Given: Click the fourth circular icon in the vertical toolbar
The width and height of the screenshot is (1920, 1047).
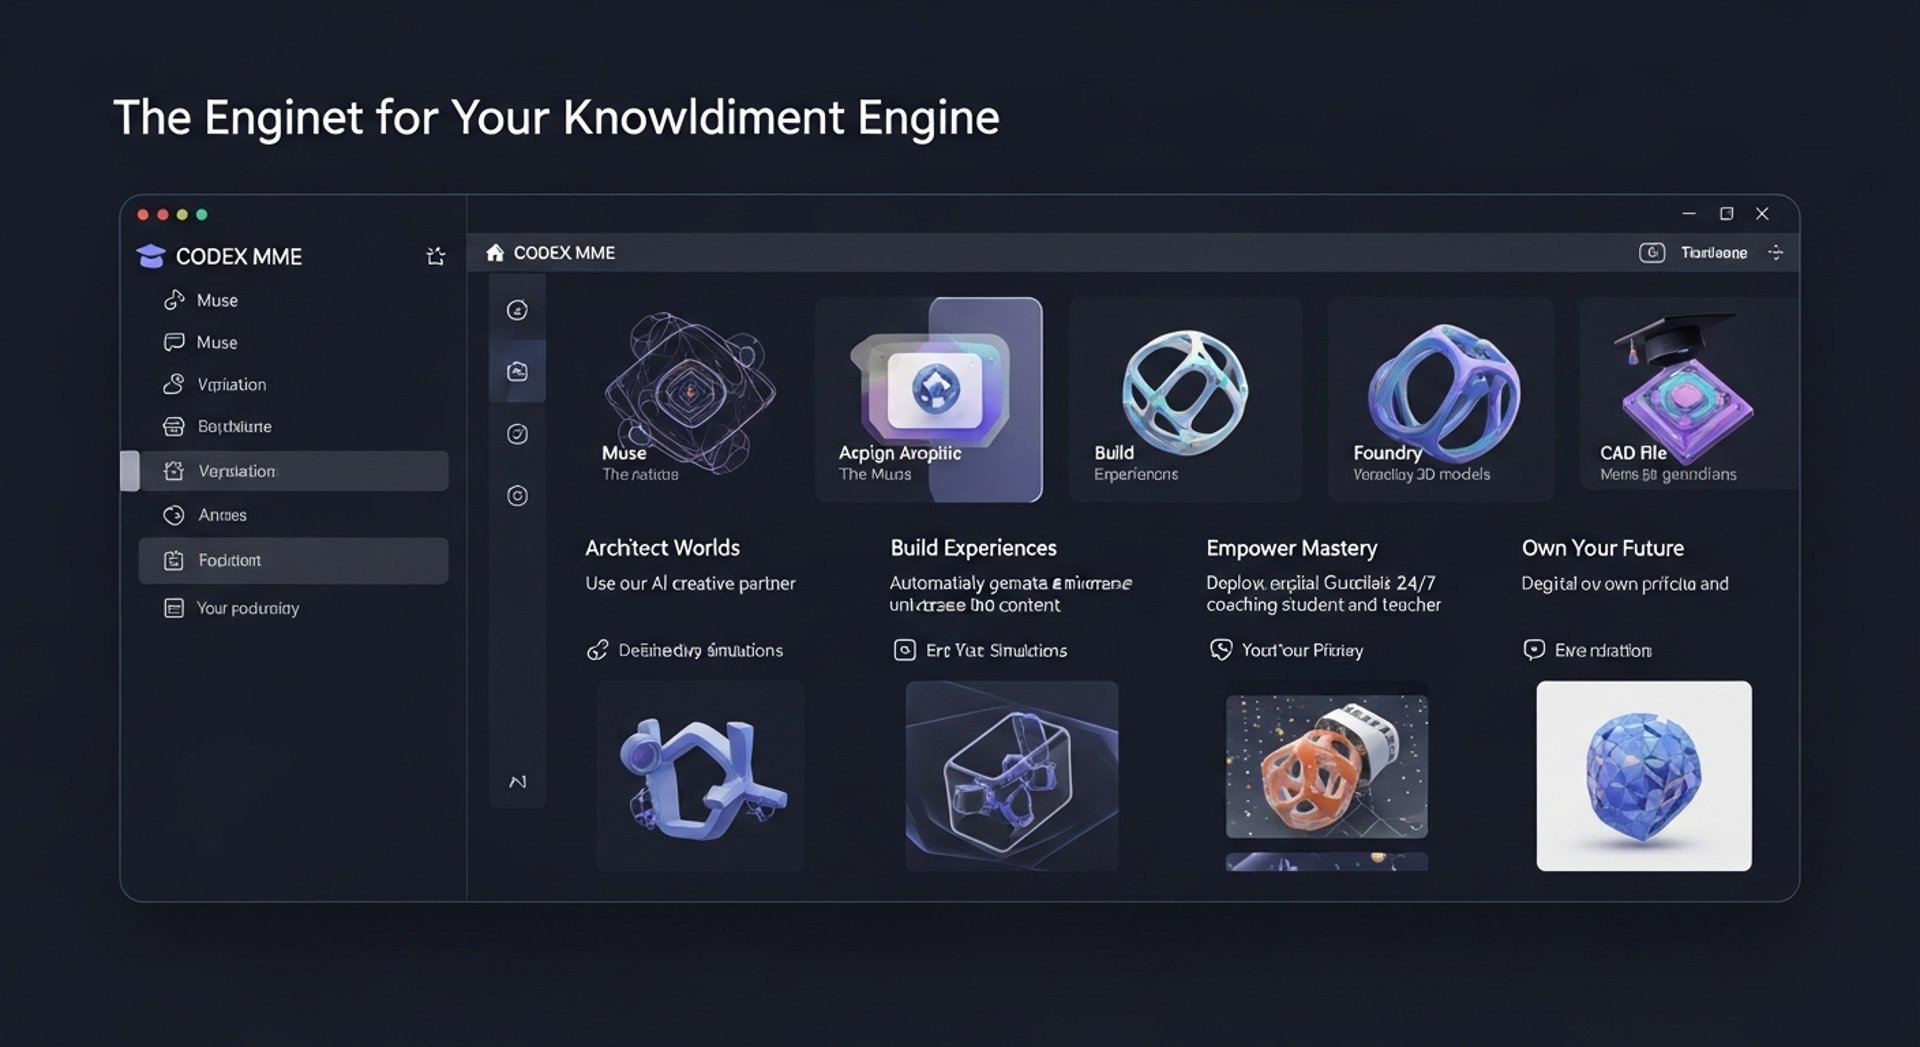Looking at the screenshot, I should pyautogui.click(x=517, y=496).
